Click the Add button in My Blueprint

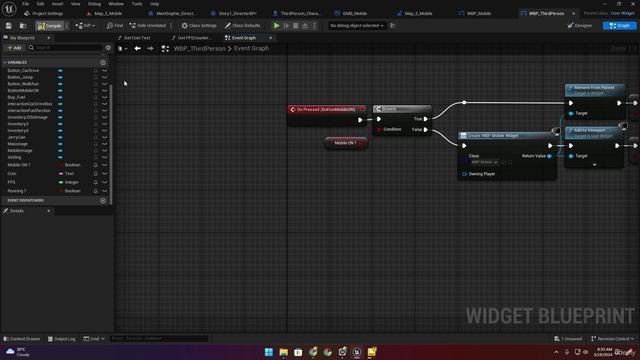coord(14,48)
